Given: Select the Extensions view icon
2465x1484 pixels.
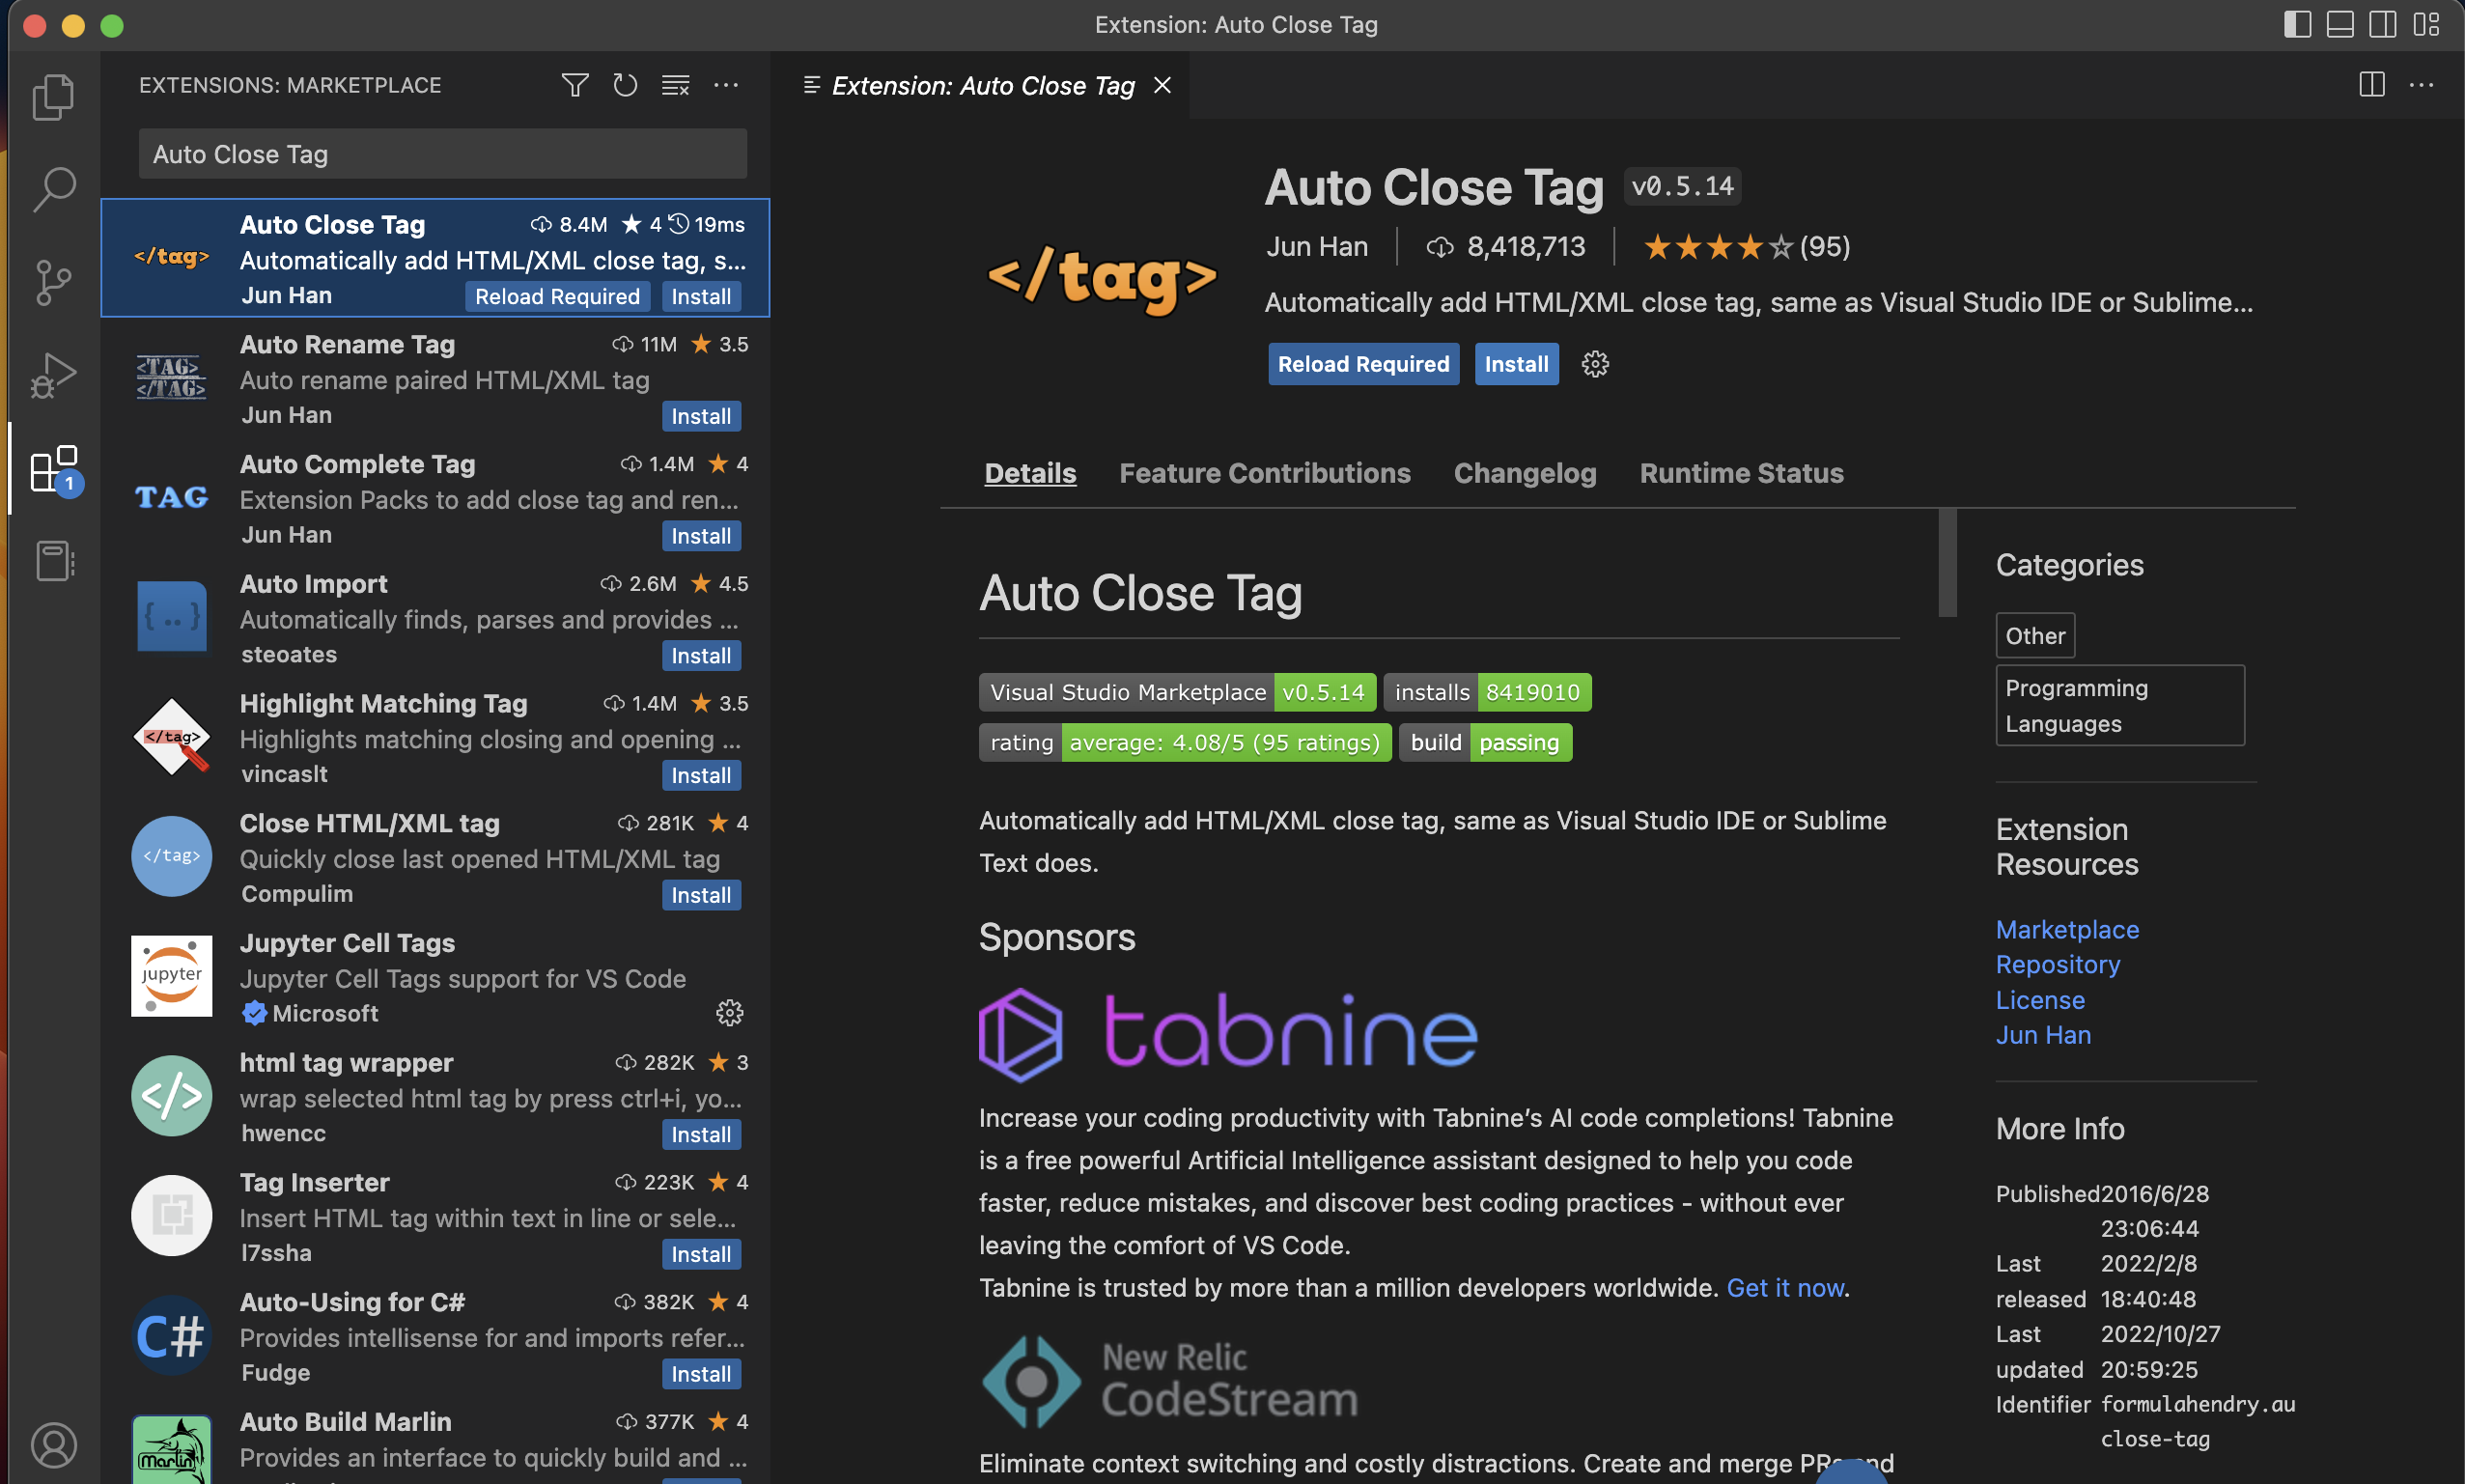Looking at the screenshot, I should [x=54, y=469].
